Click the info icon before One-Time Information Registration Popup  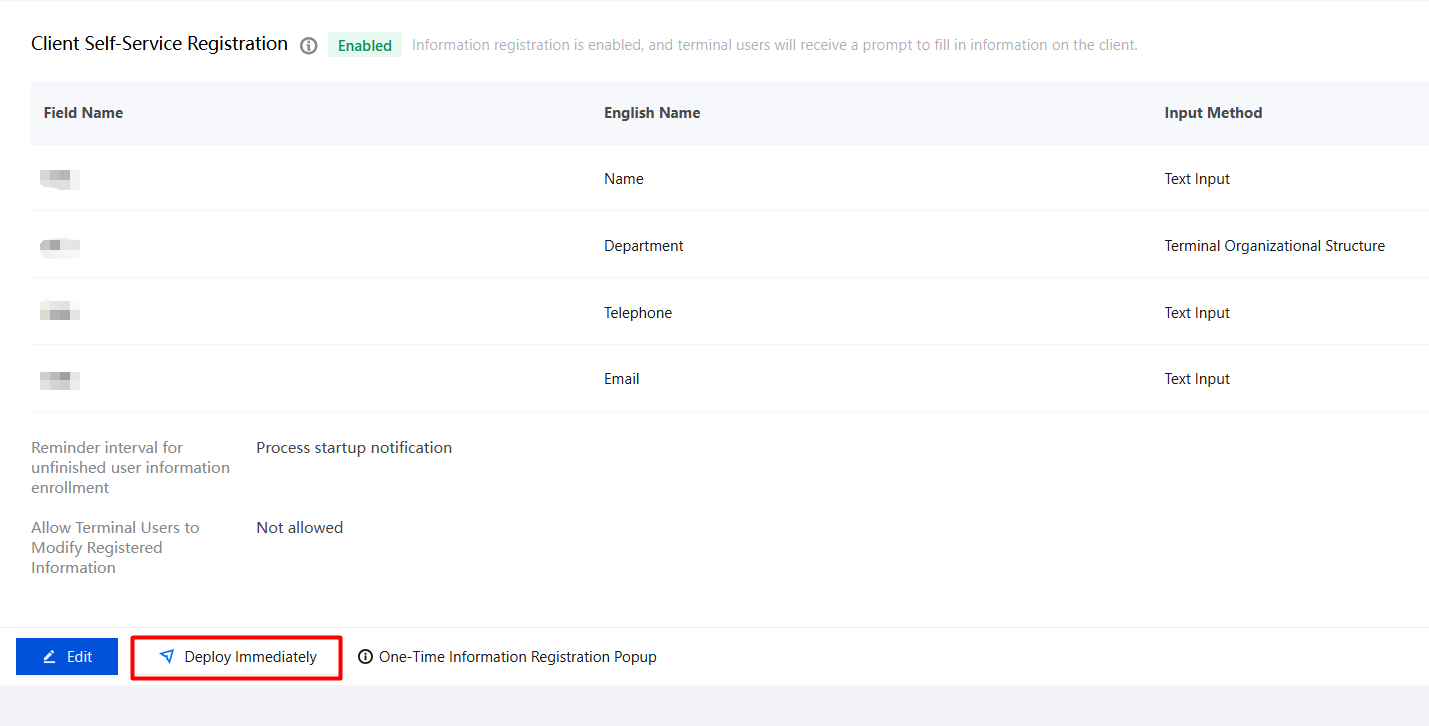[x=365, y=657]
